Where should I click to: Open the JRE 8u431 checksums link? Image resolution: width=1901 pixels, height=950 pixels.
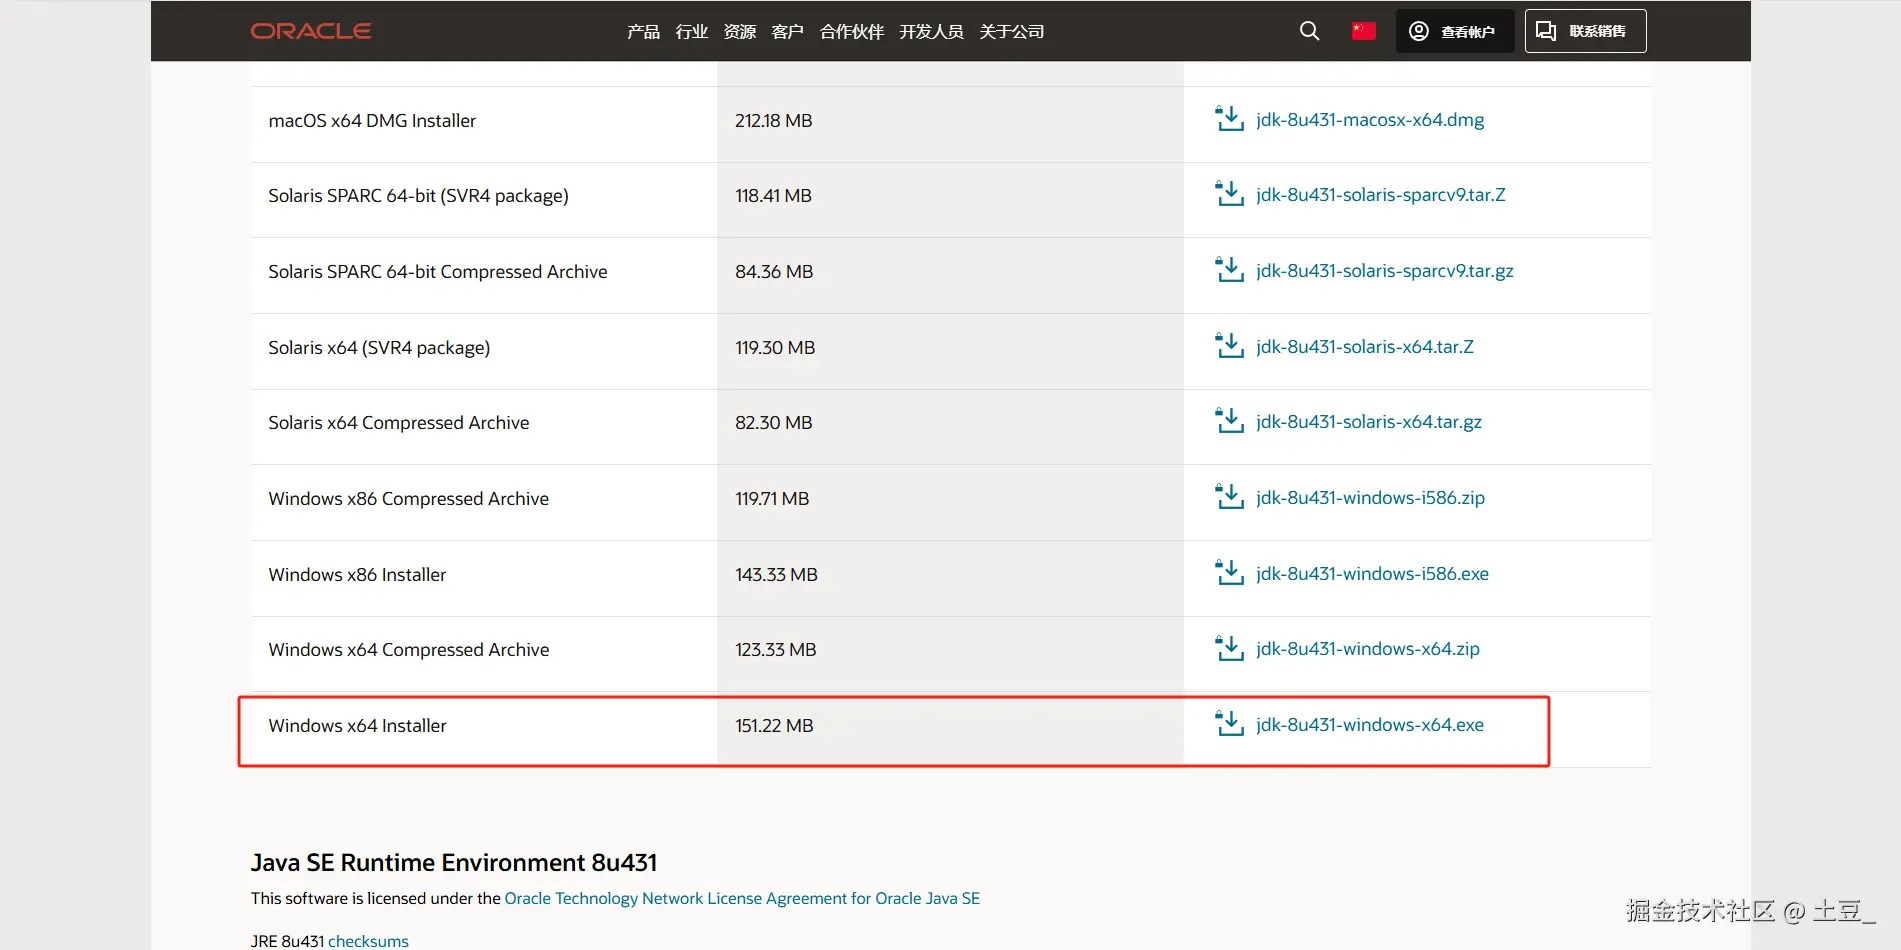click(x=368, y=941)
